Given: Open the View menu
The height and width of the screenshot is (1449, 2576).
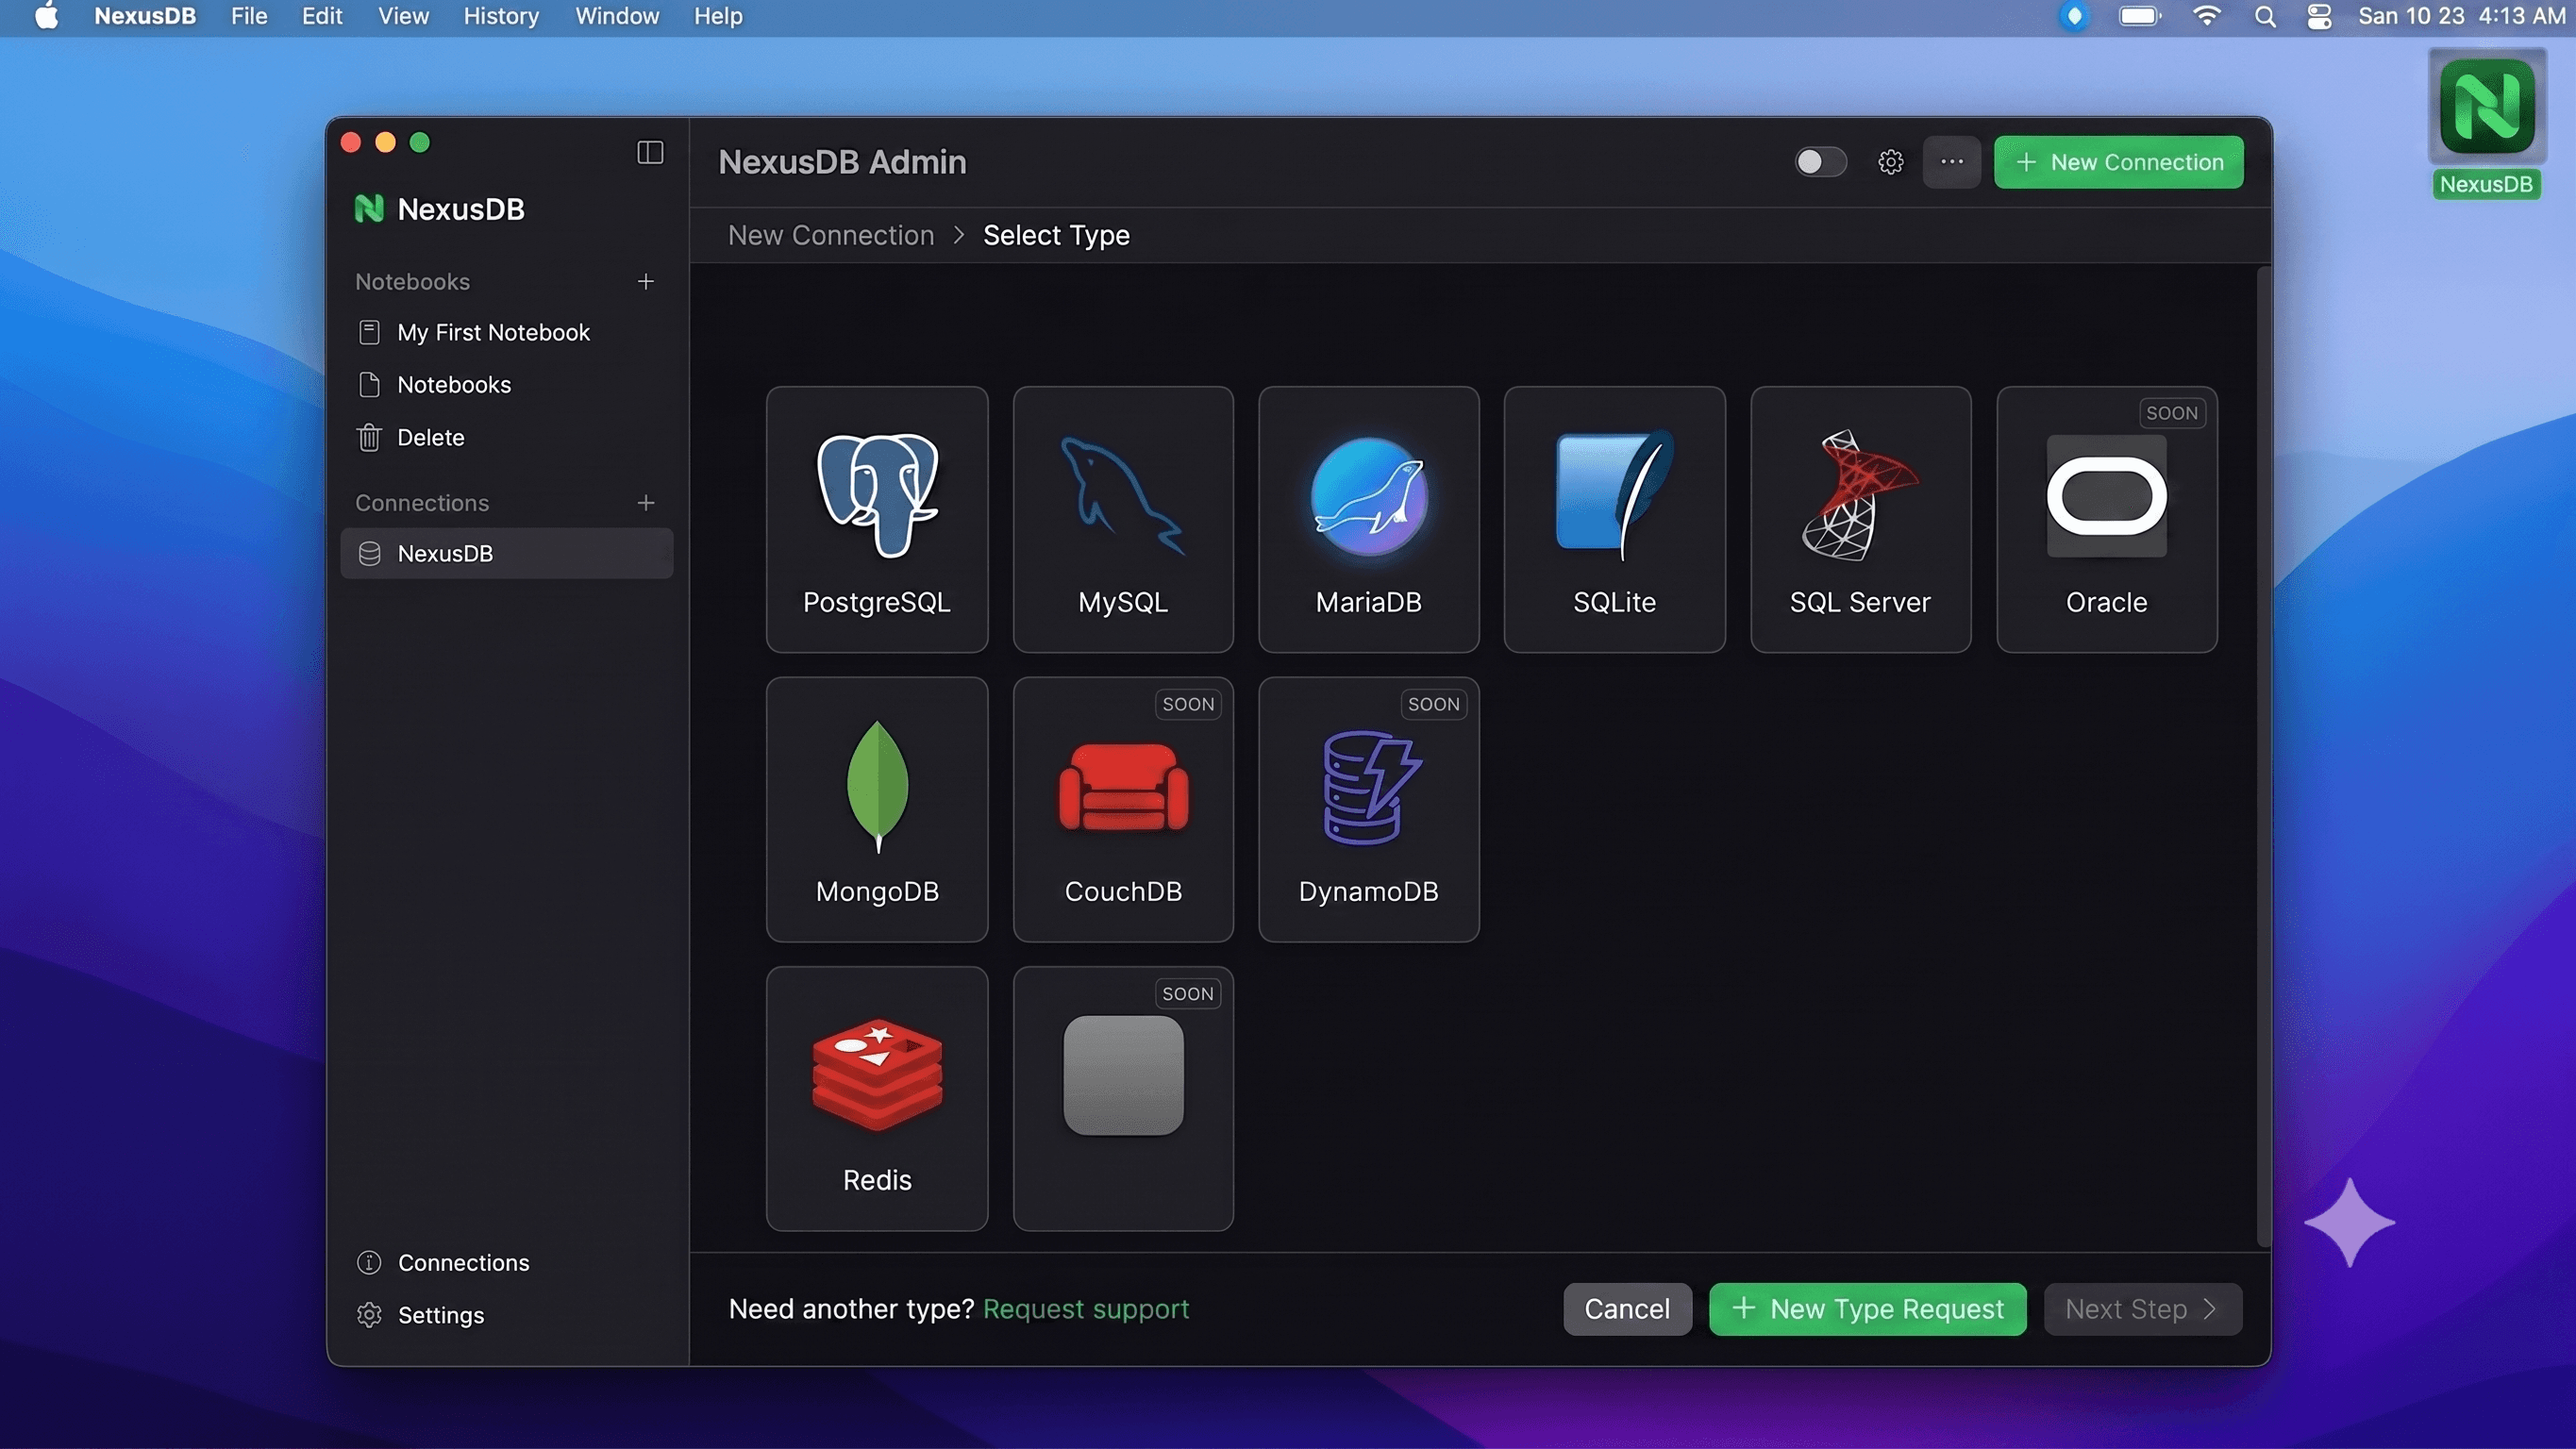Looking at the screenshot, I should [403, 17].
